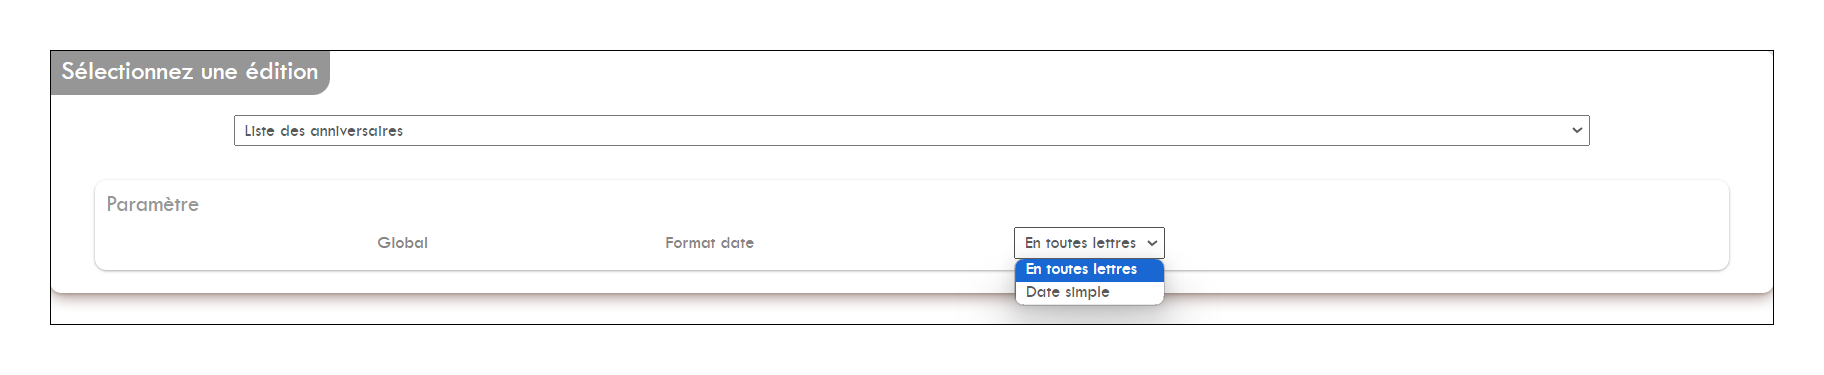1824x375 pixels.
Task: Select the 'Global' parameter label
Action: tap(402, 243)
